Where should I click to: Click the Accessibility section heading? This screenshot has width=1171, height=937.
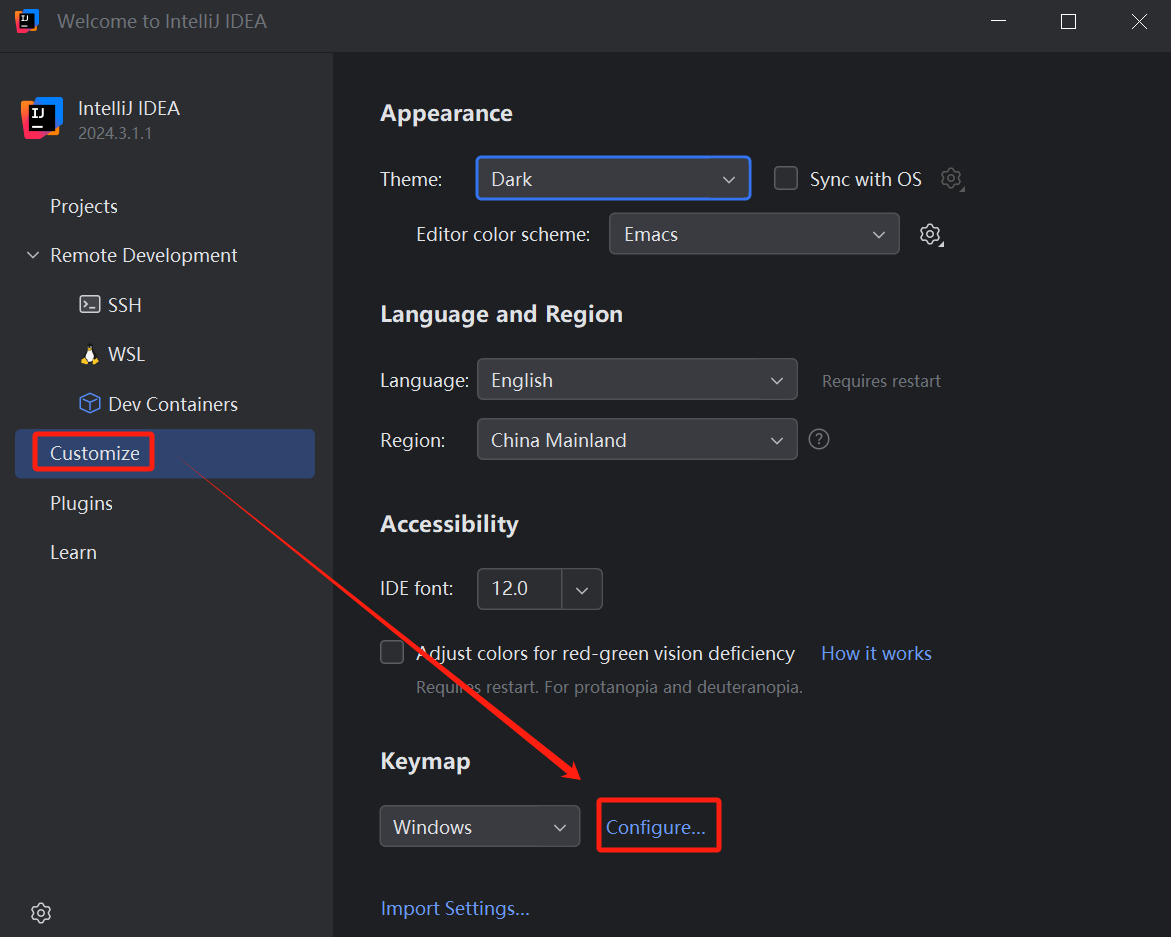(450, 523)
